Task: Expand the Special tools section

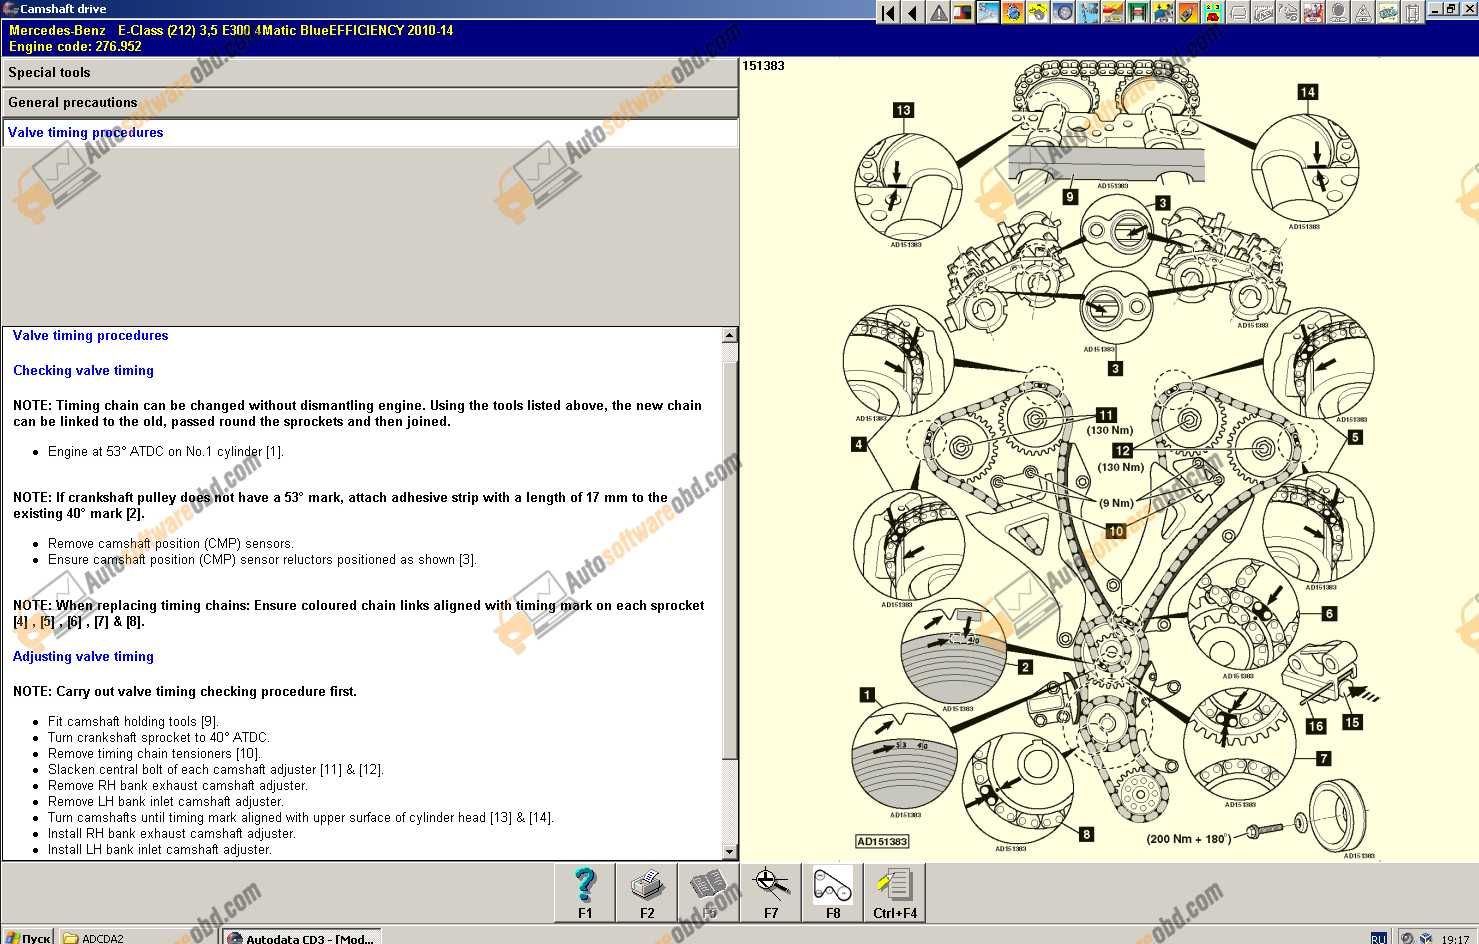Action: [370, 72]
